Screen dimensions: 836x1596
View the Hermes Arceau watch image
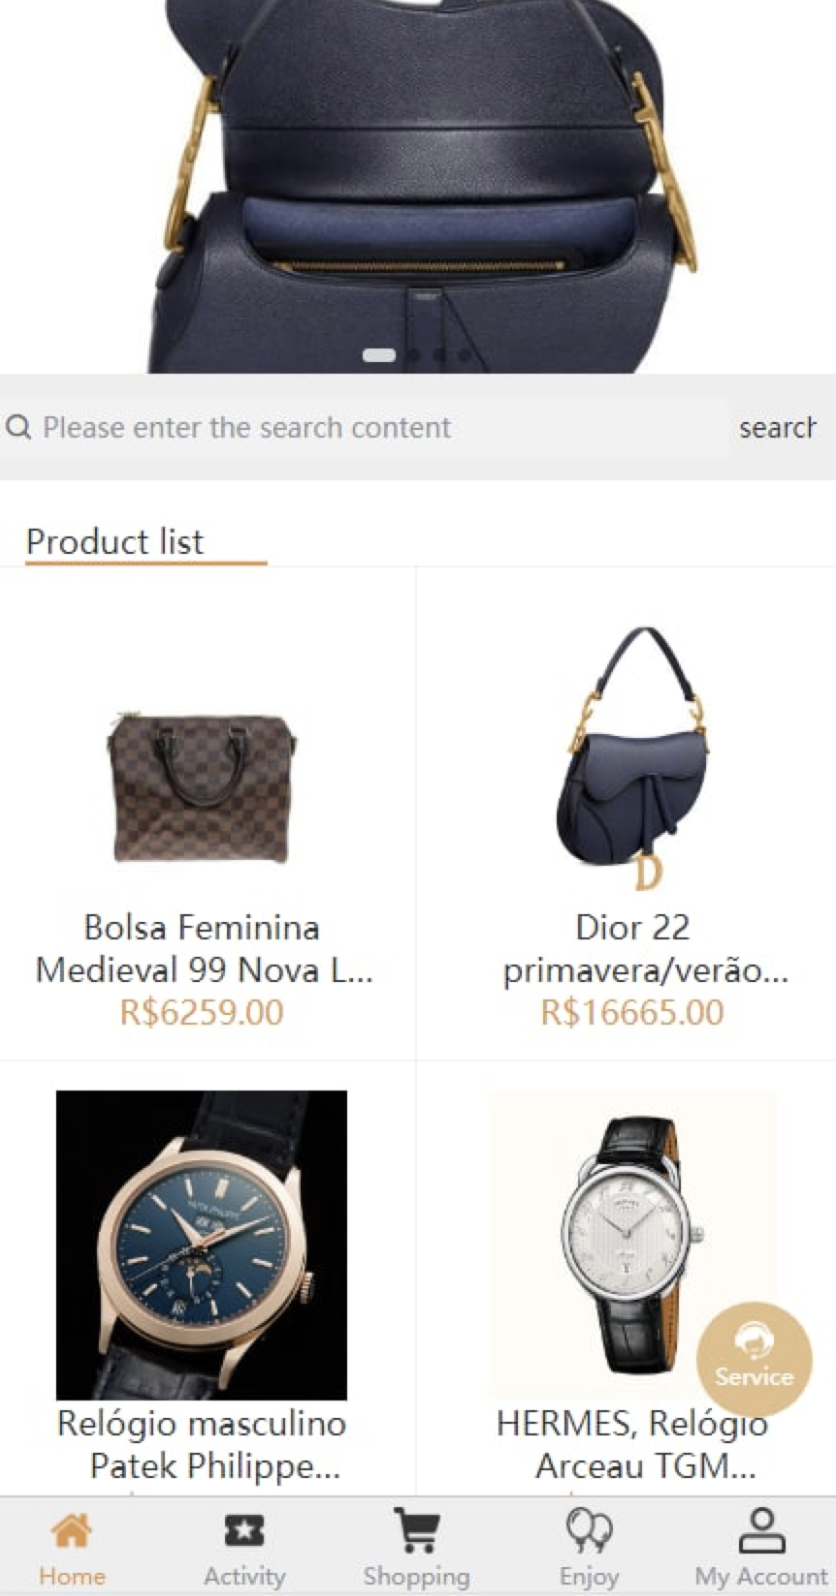pos(632,1245)
